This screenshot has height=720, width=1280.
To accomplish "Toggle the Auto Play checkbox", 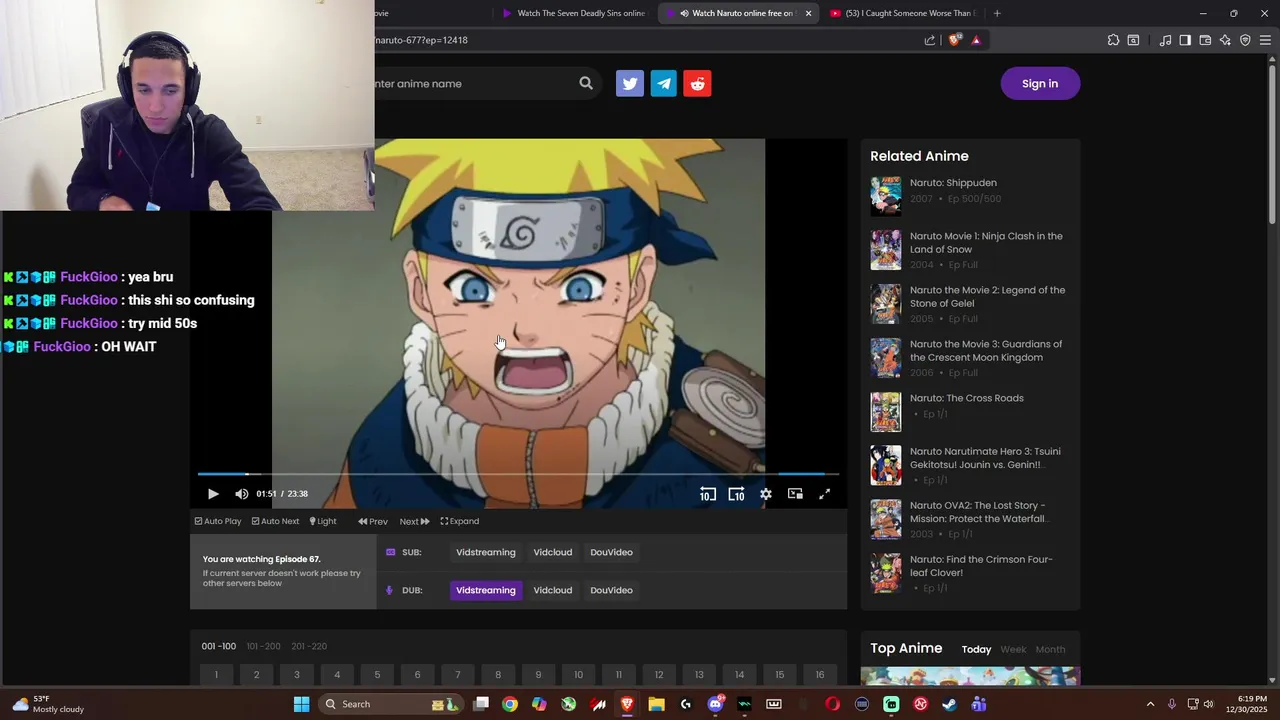I will click(x=218, y=521).
